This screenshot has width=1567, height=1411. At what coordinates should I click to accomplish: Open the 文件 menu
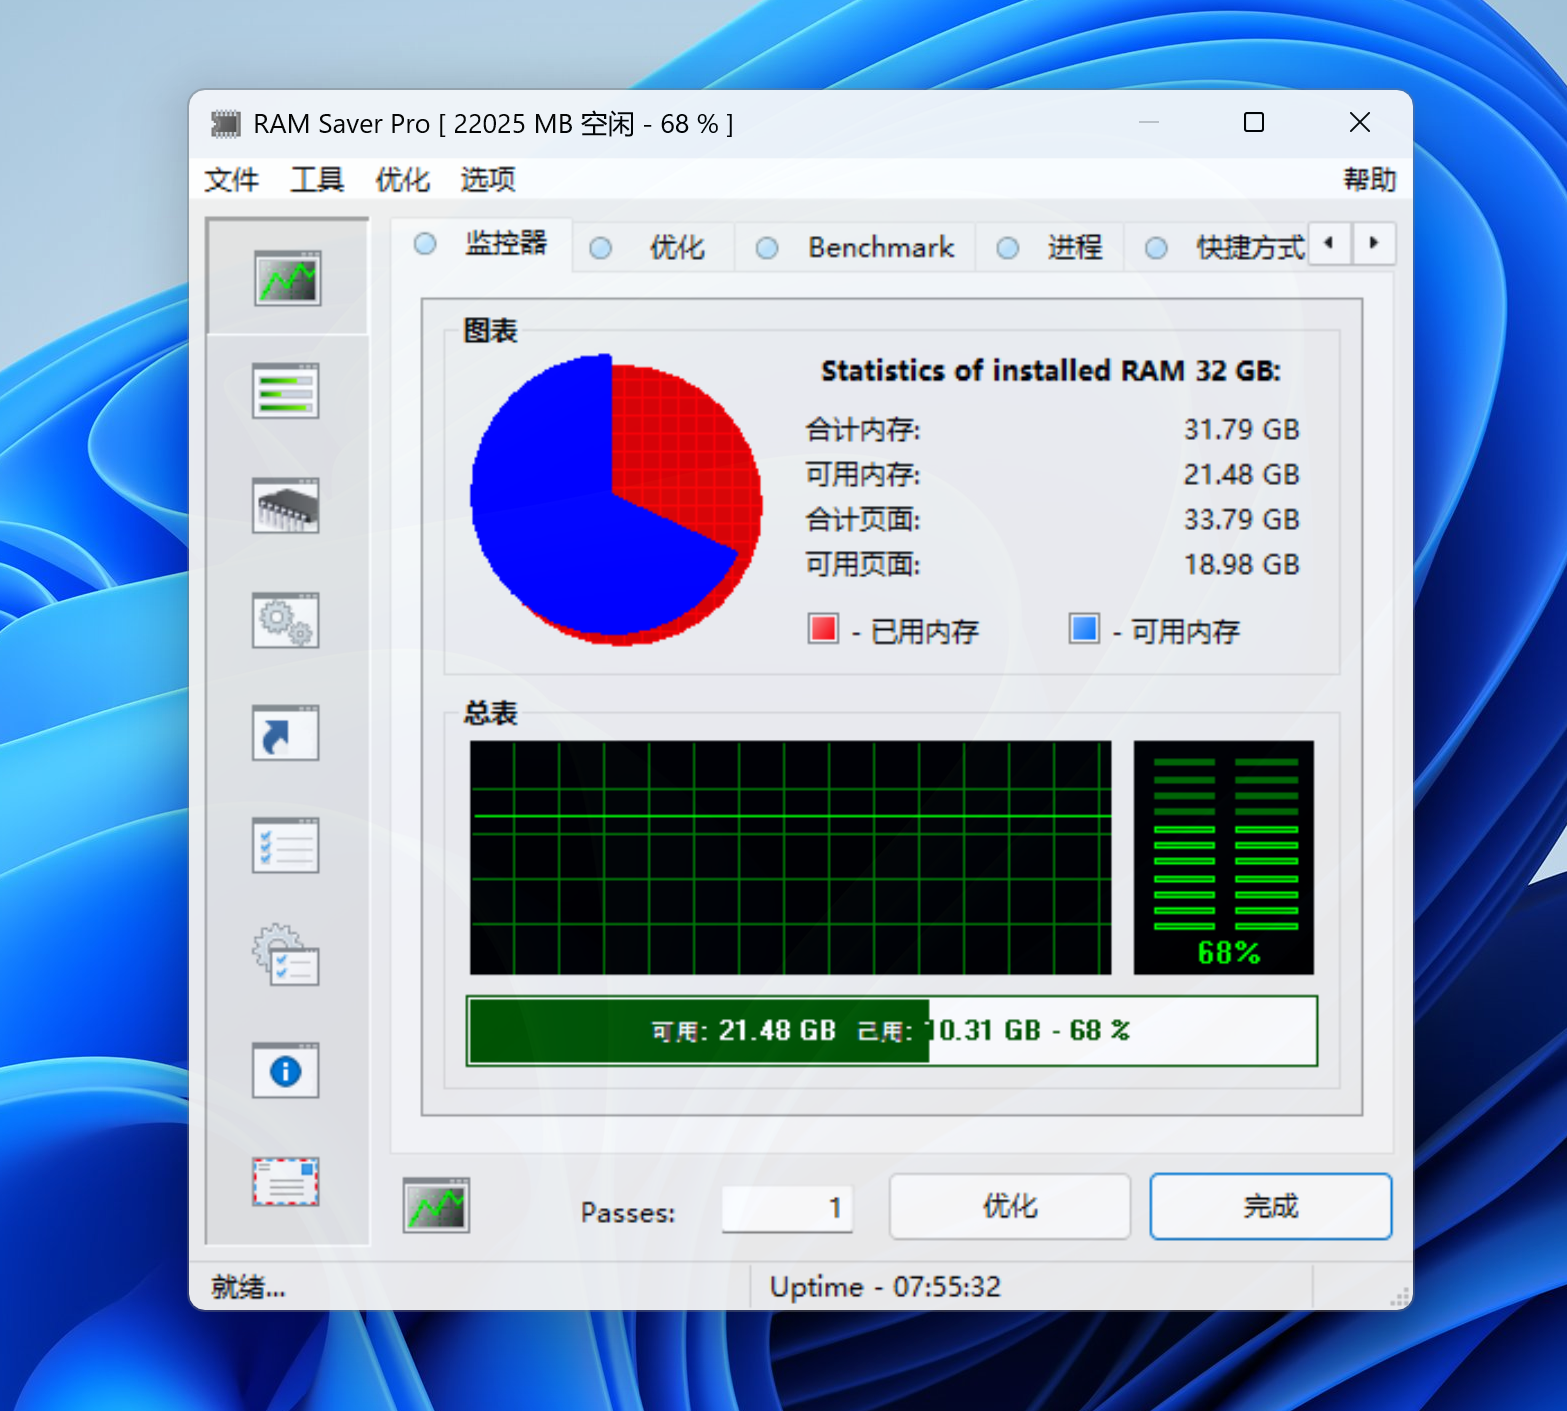(x=232, y=180)
